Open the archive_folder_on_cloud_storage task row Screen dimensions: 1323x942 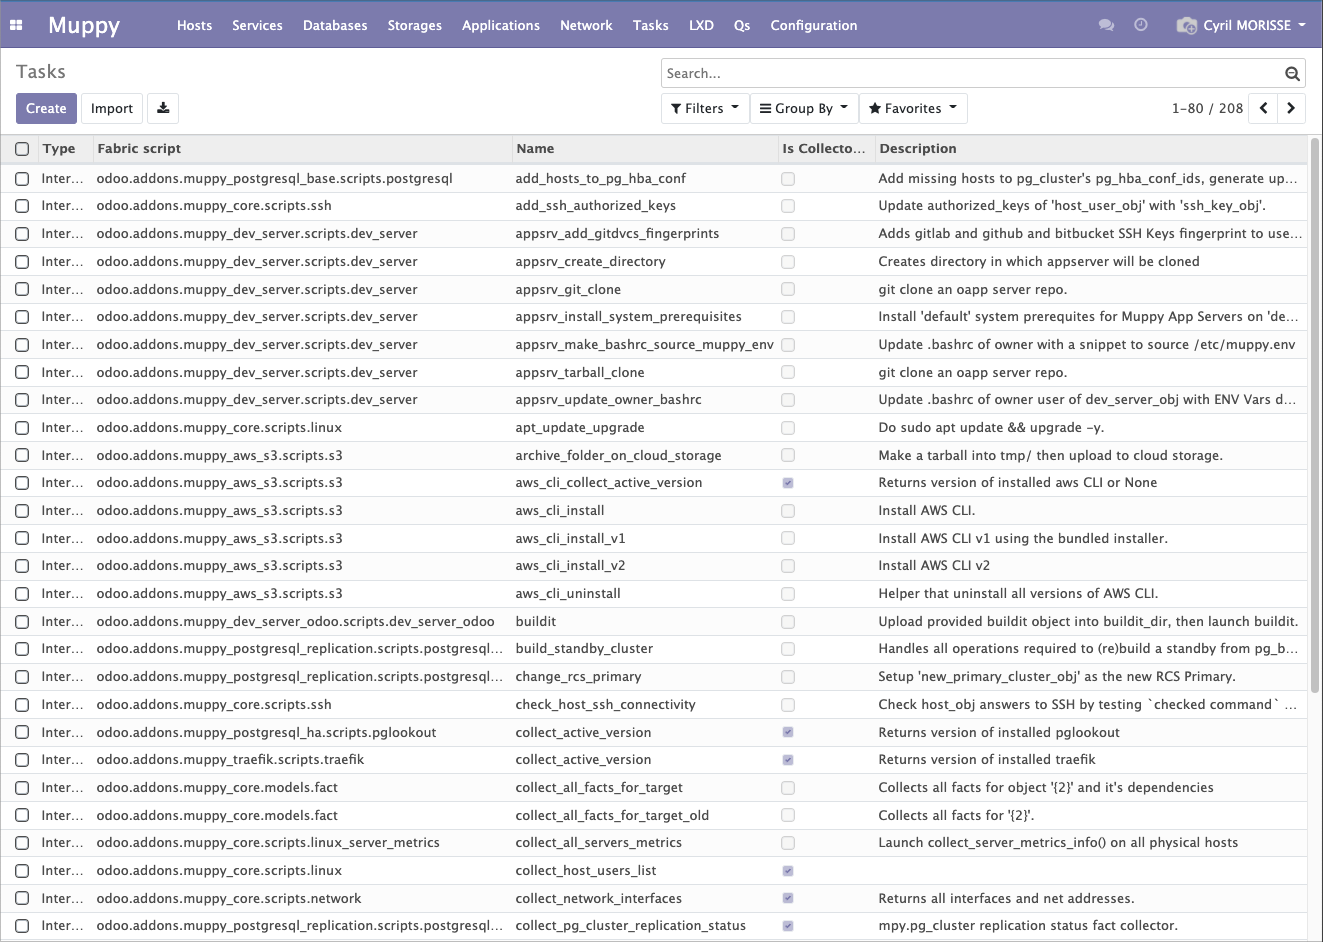tap(654, 456)
